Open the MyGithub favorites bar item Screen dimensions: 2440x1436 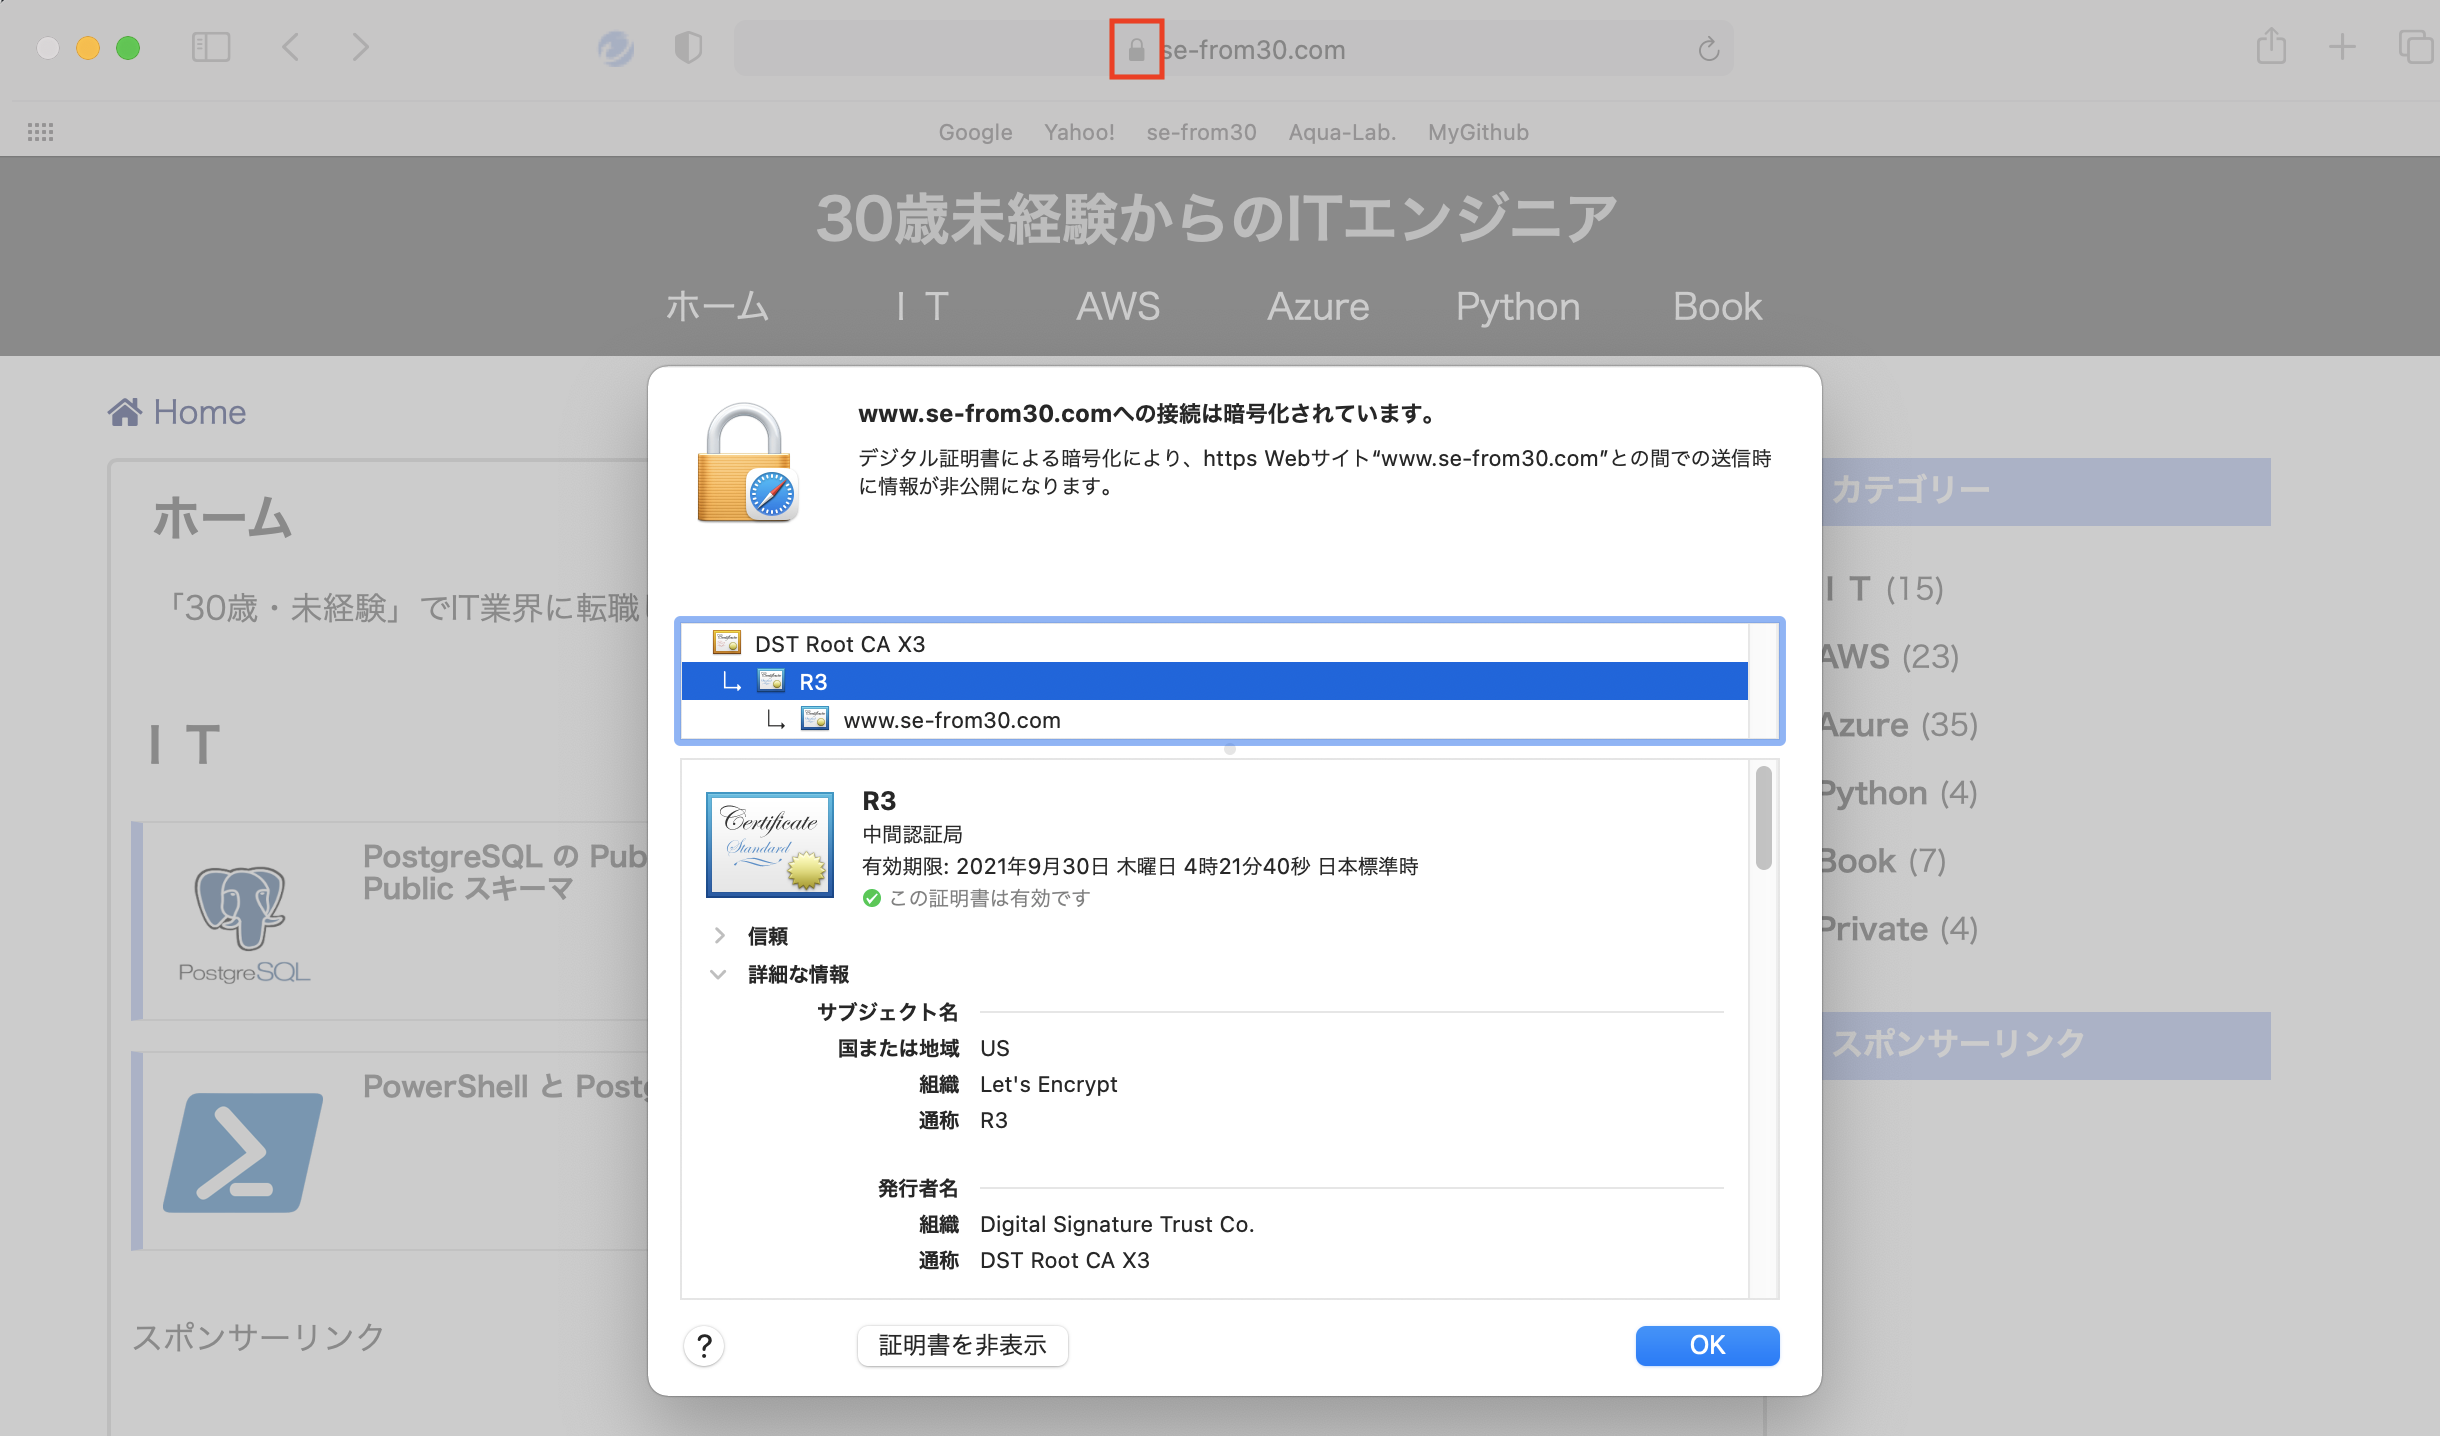[x=1477, y=132]
